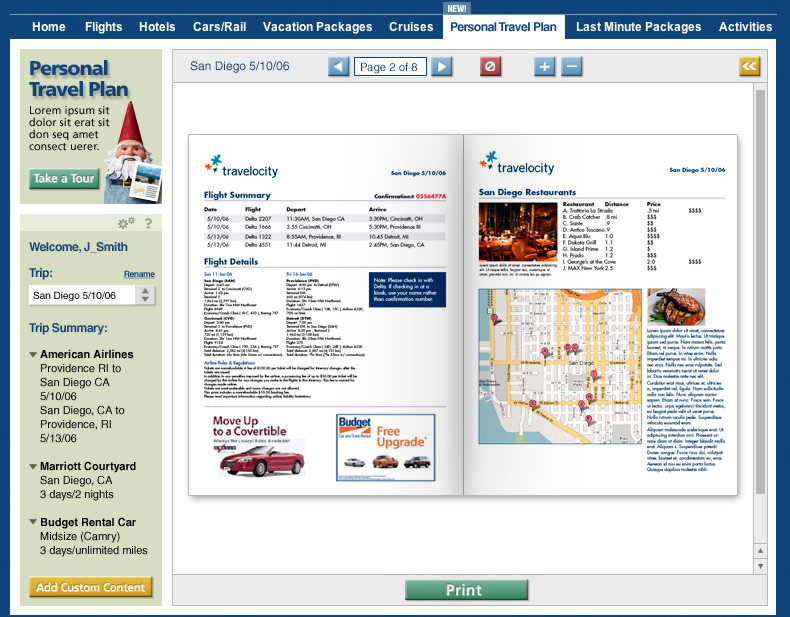The image size is (790, 617).
Task: Zoom out with the minus button
Action: coord(571,66)
